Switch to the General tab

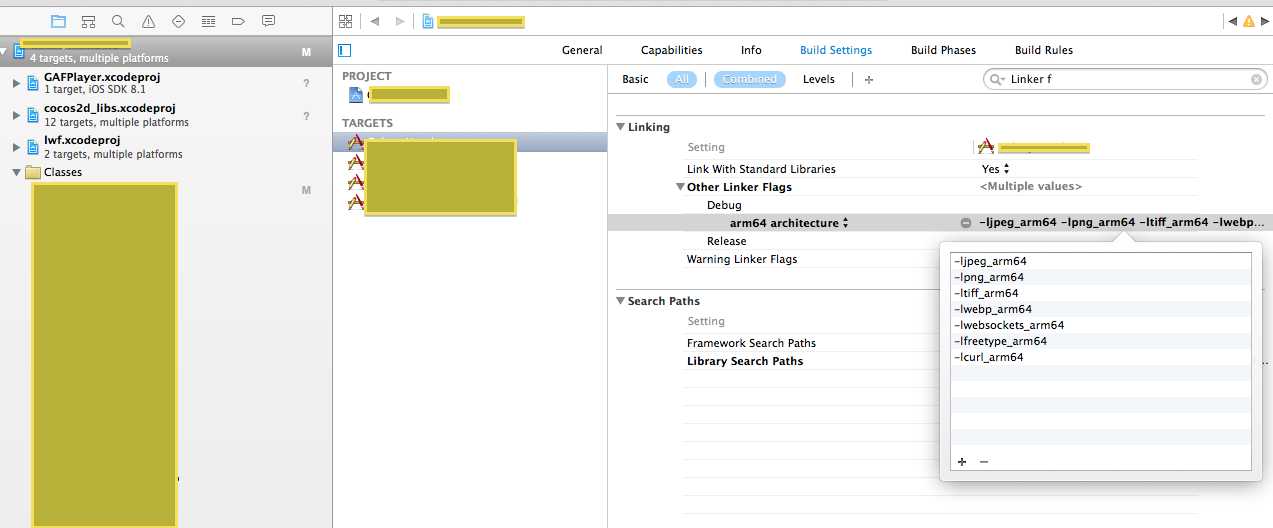[582, 50]
